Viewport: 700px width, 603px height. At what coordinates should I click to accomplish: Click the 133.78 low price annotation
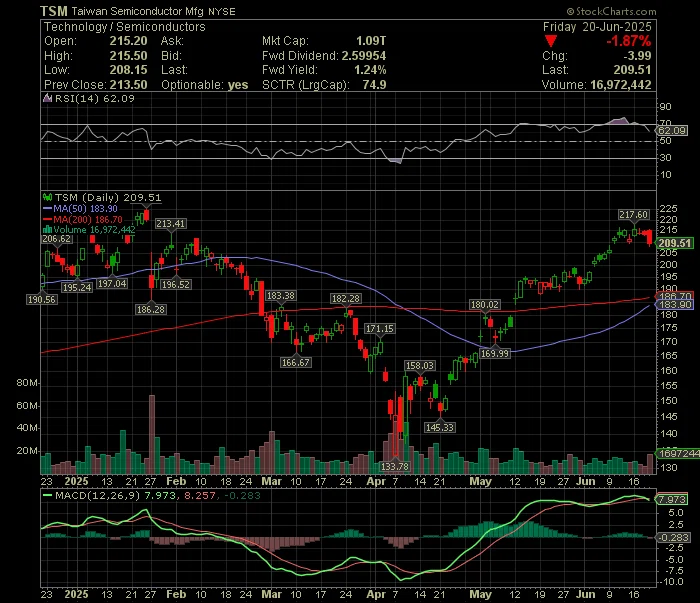coord(395,466)
